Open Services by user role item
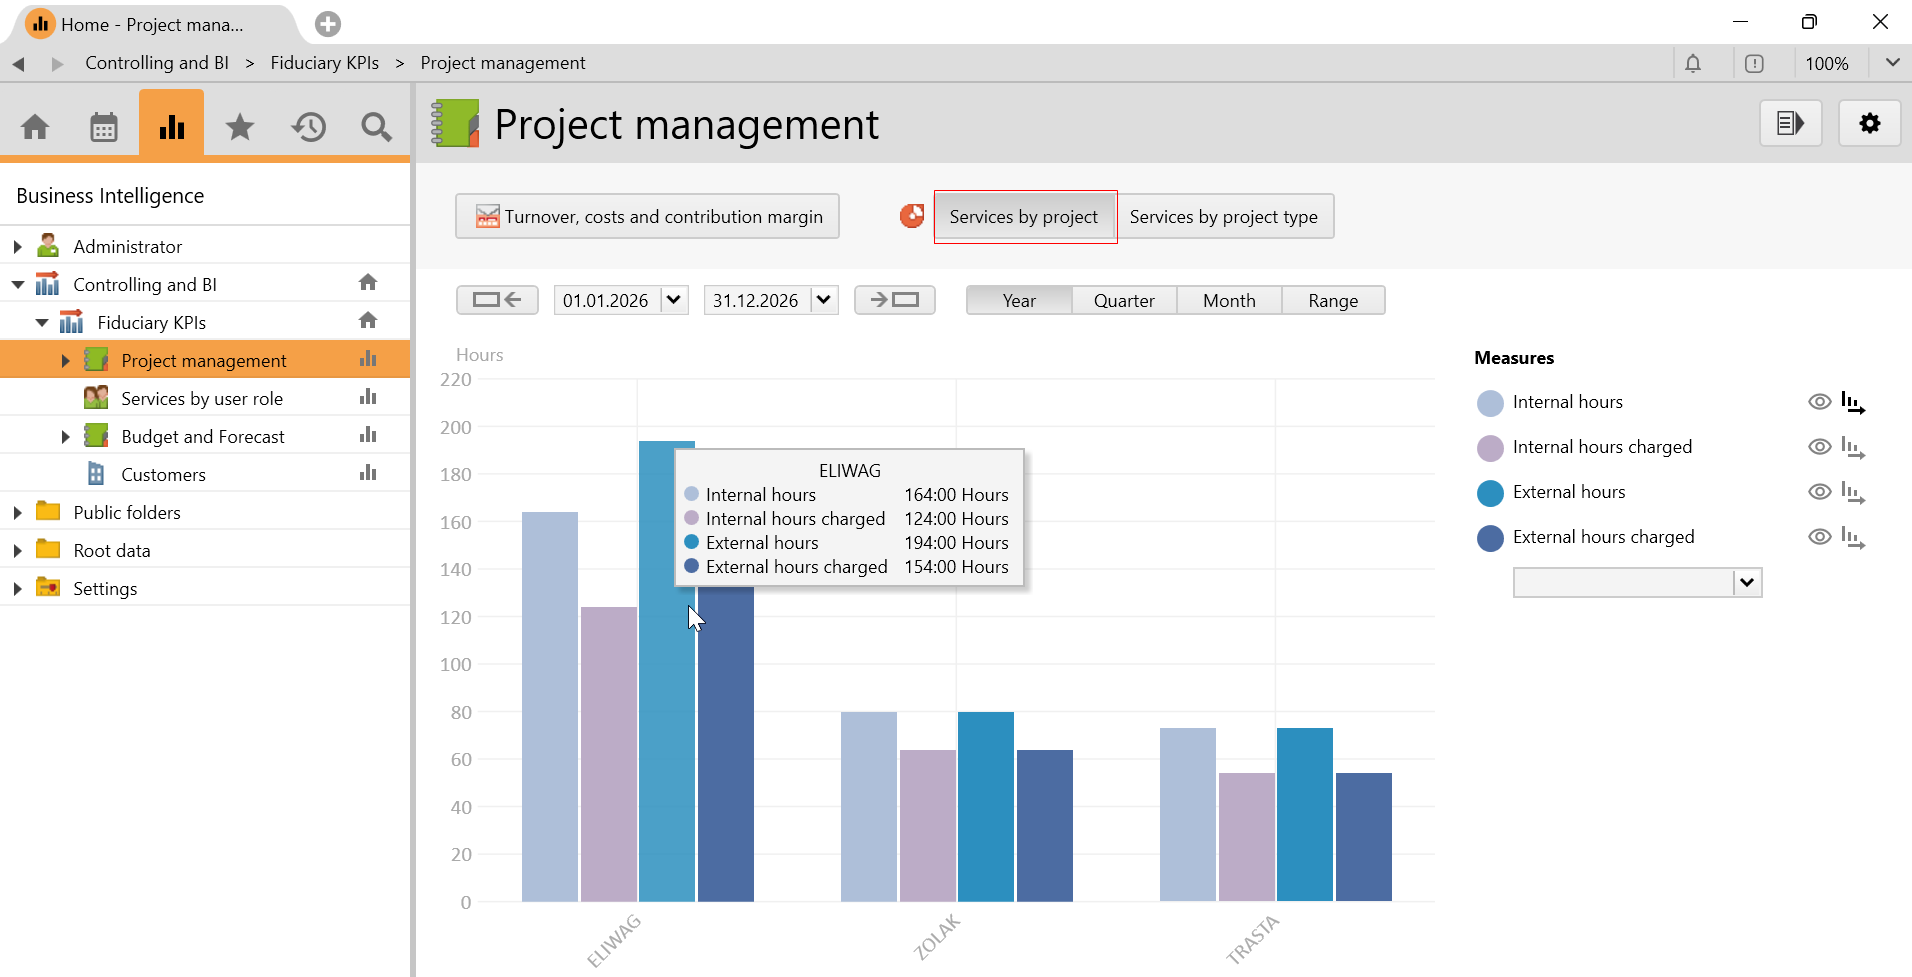Viewport: 1912px width, 977px height. [x=202, y=399]
